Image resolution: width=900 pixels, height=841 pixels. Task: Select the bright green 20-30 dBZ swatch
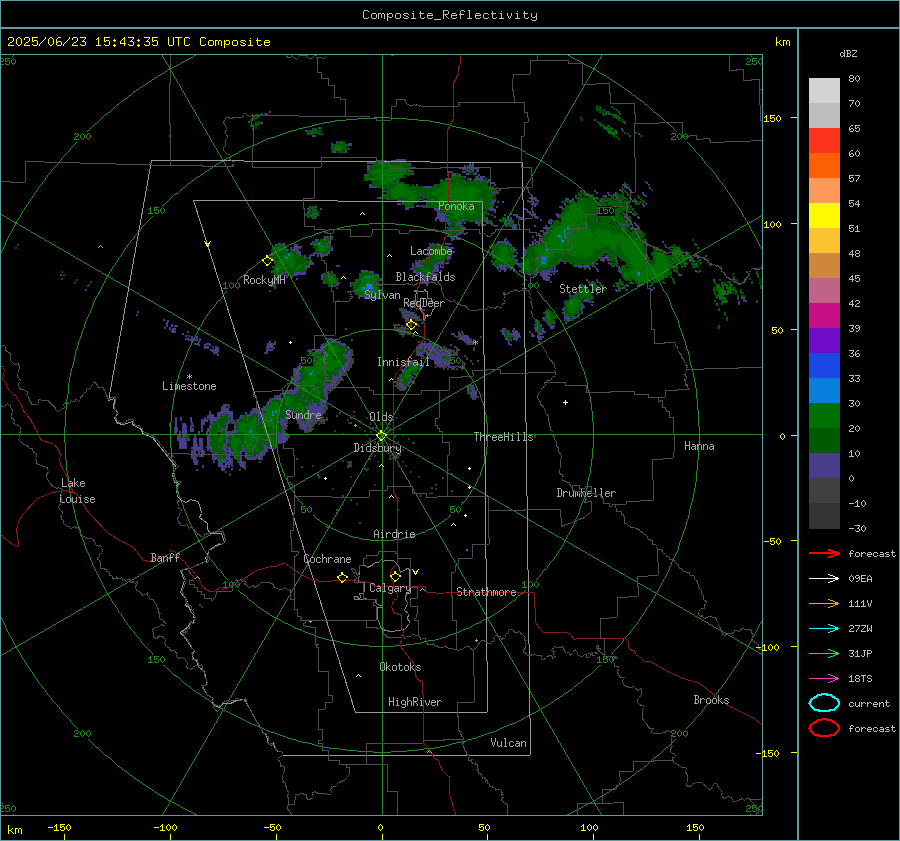point(824,416)
